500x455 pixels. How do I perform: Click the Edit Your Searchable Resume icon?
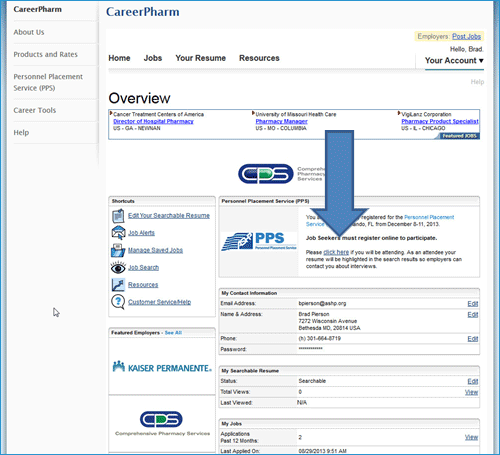[x=118, y=216]
